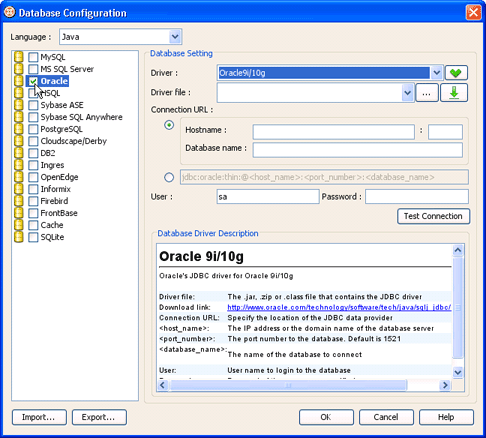The height and width of the screenshot is (438, 486).
Task: Click the green heart default driver button
Action: pos(456,73)
